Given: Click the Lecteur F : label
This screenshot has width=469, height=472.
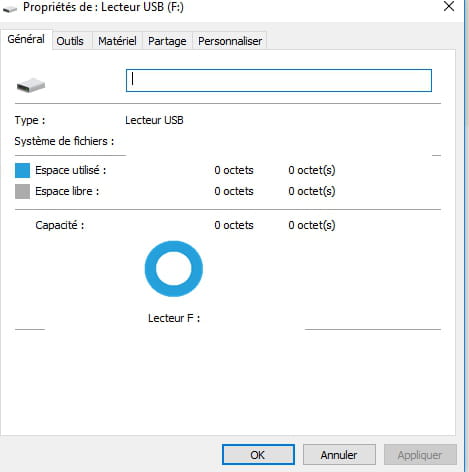Looking at the screenshot, I should click(174, 318).
